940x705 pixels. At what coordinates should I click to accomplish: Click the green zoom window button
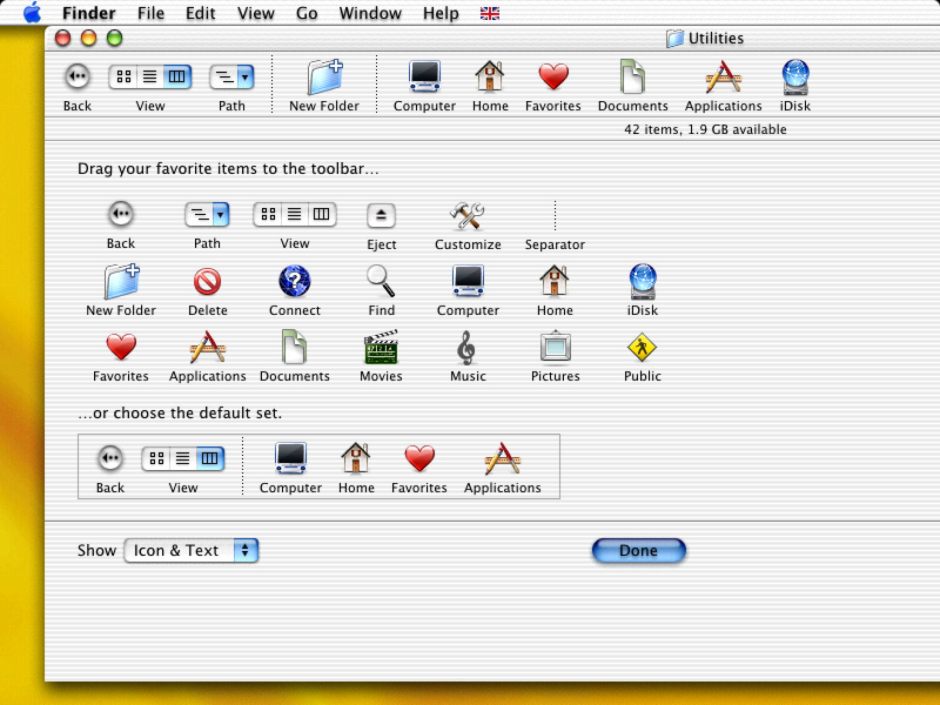115,38
